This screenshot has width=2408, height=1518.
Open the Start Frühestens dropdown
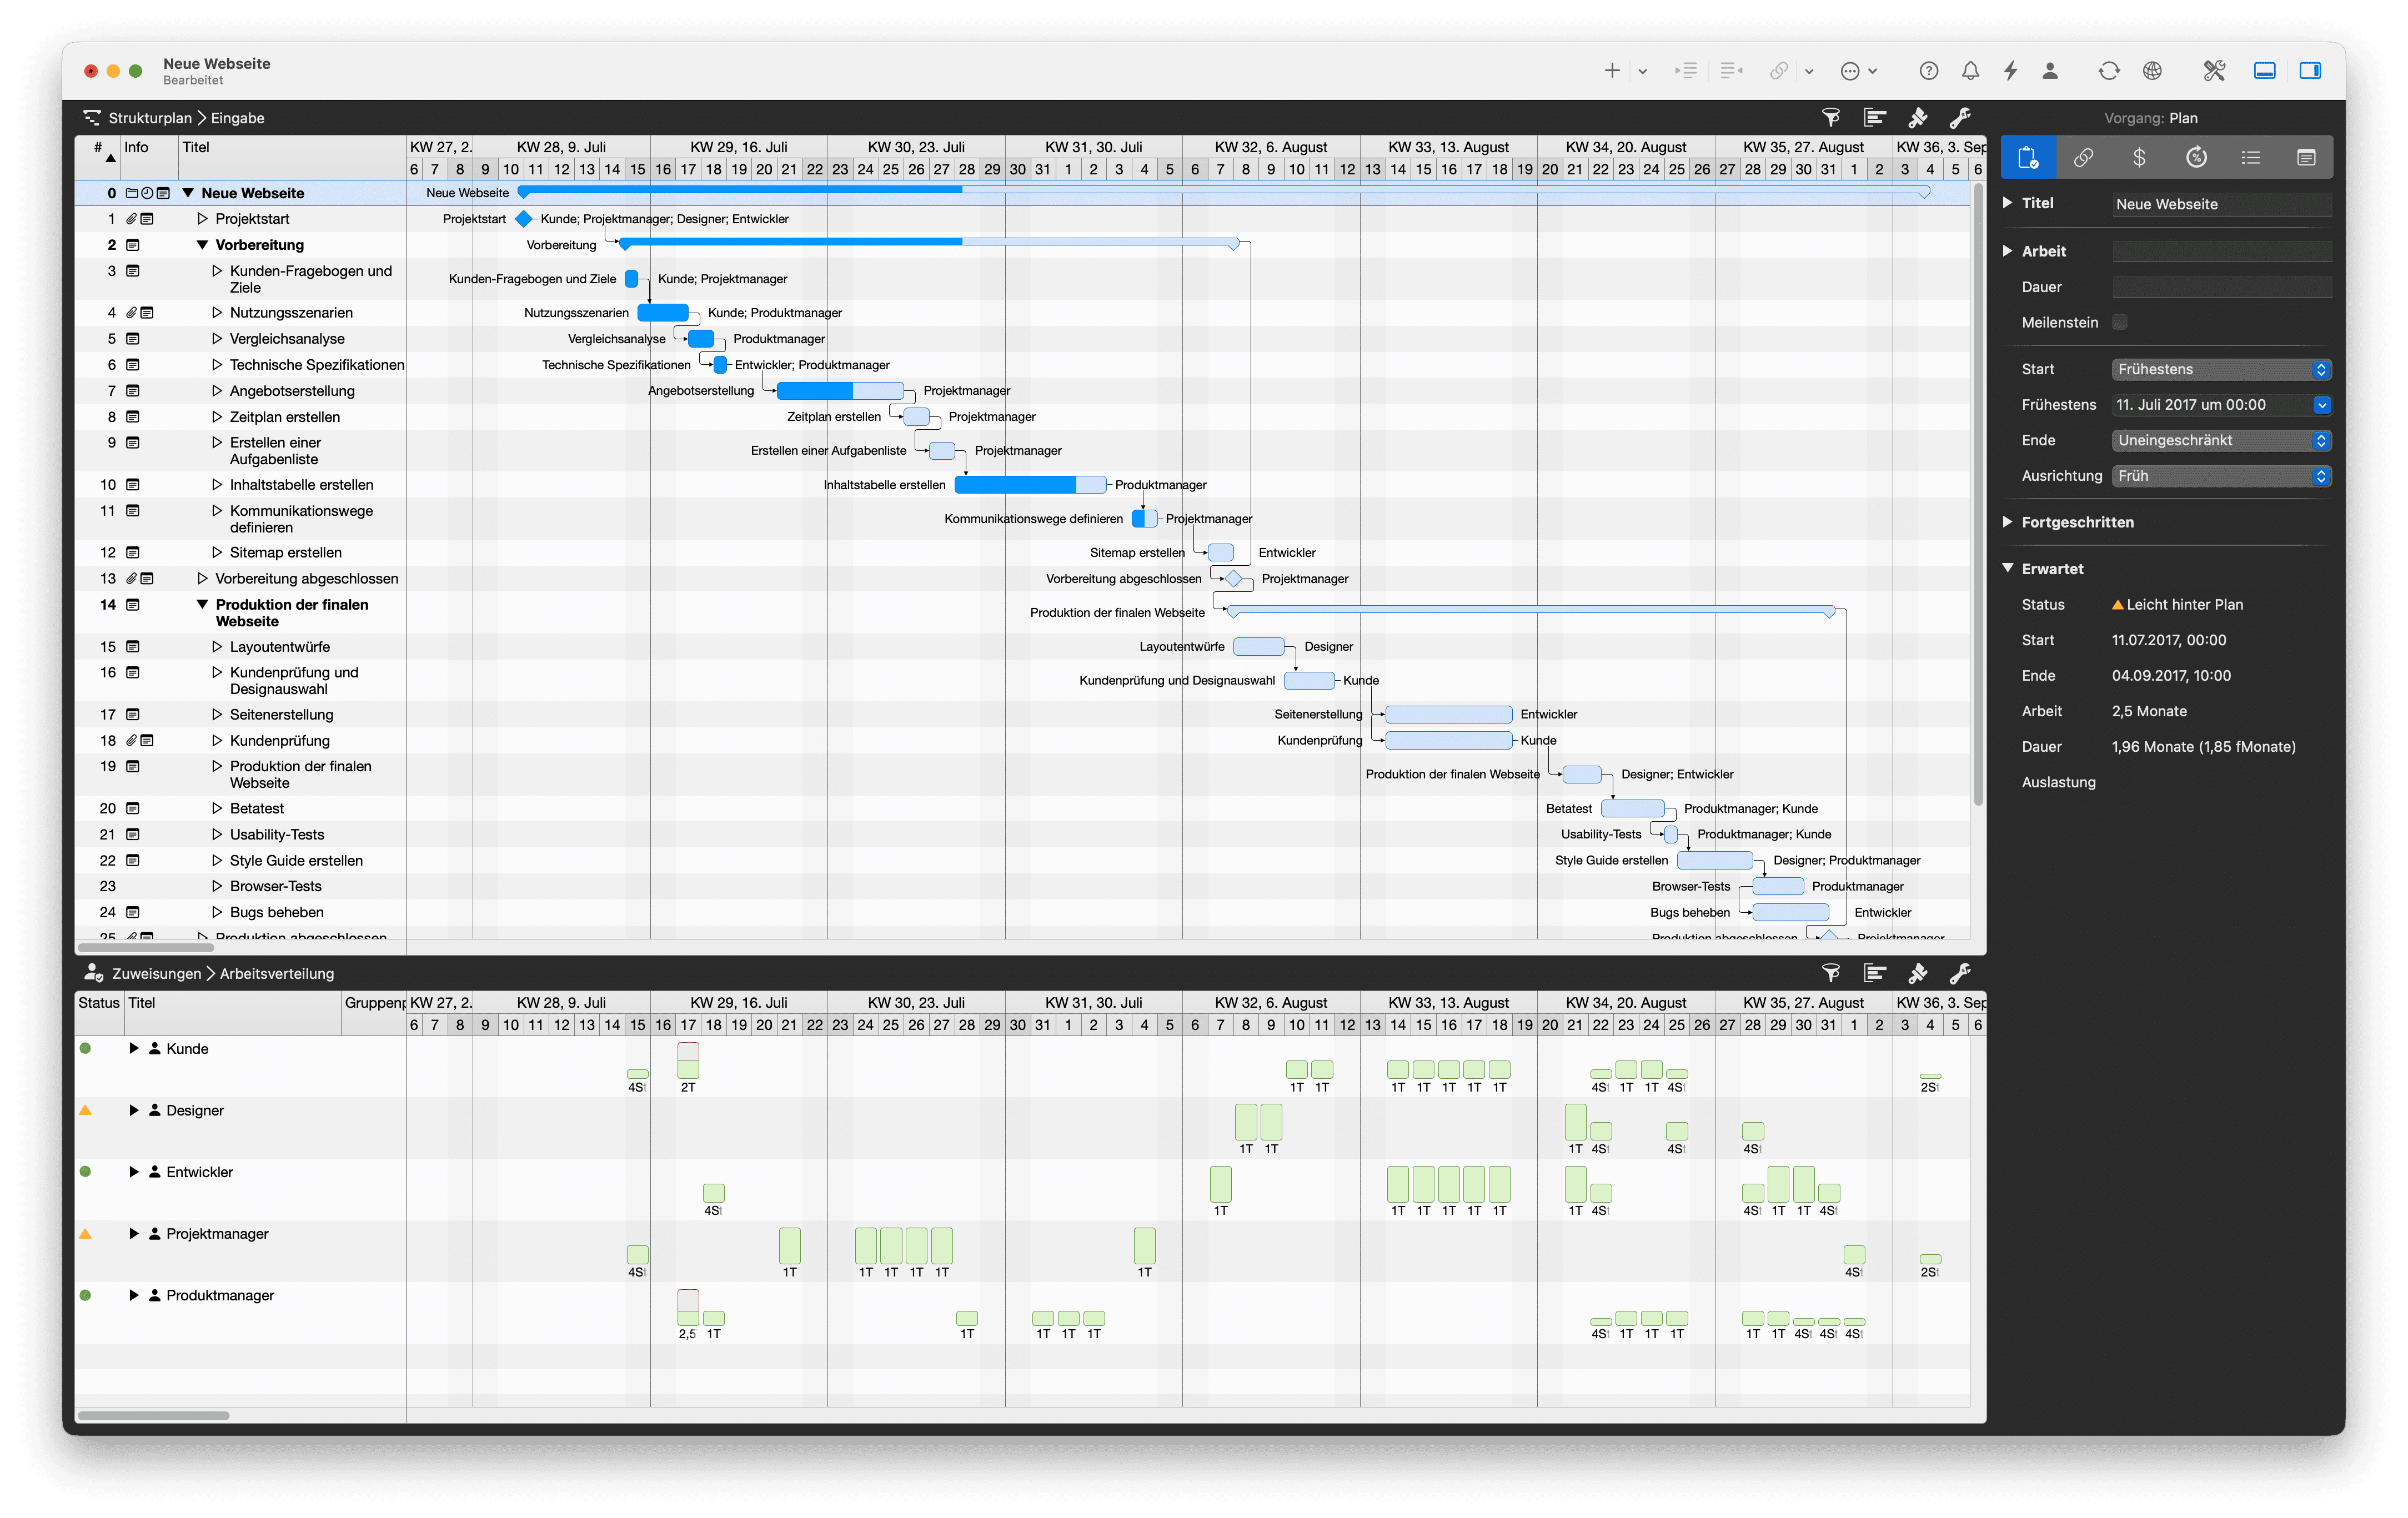coord(2221,369)
